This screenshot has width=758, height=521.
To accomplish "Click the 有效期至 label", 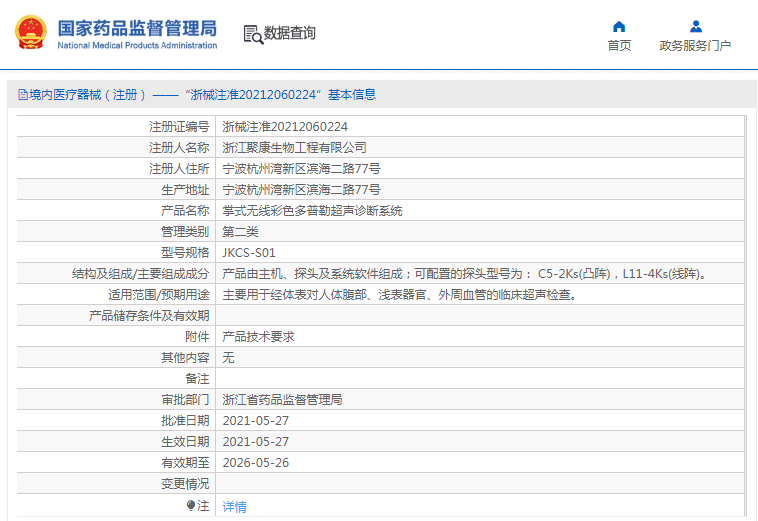I will [185, 463].
